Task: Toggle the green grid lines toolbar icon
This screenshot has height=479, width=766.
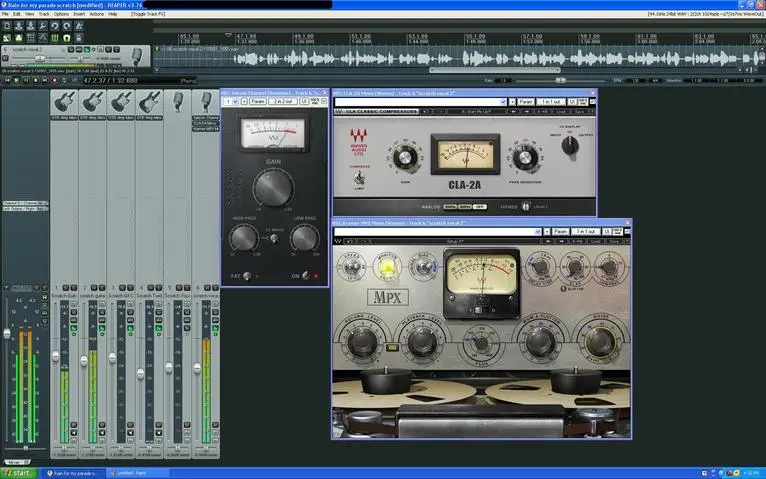Action: 55,38
